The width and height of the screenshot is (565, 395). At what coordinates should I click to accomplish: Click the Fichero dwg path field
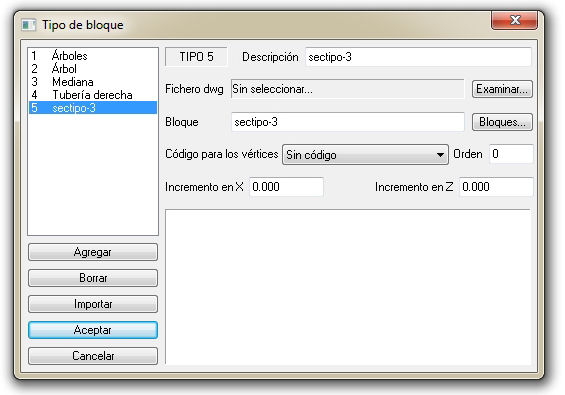[x=347, y=89]
